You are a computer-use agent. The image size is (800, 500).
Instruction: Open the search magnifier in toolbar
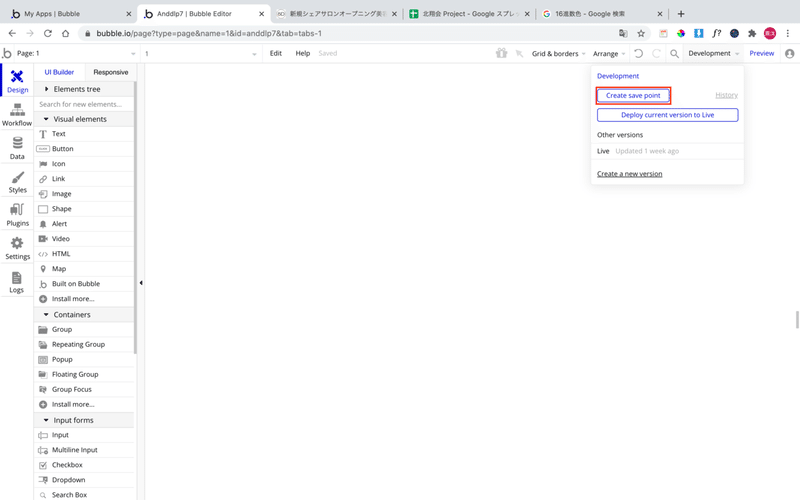tap(674, 54)
